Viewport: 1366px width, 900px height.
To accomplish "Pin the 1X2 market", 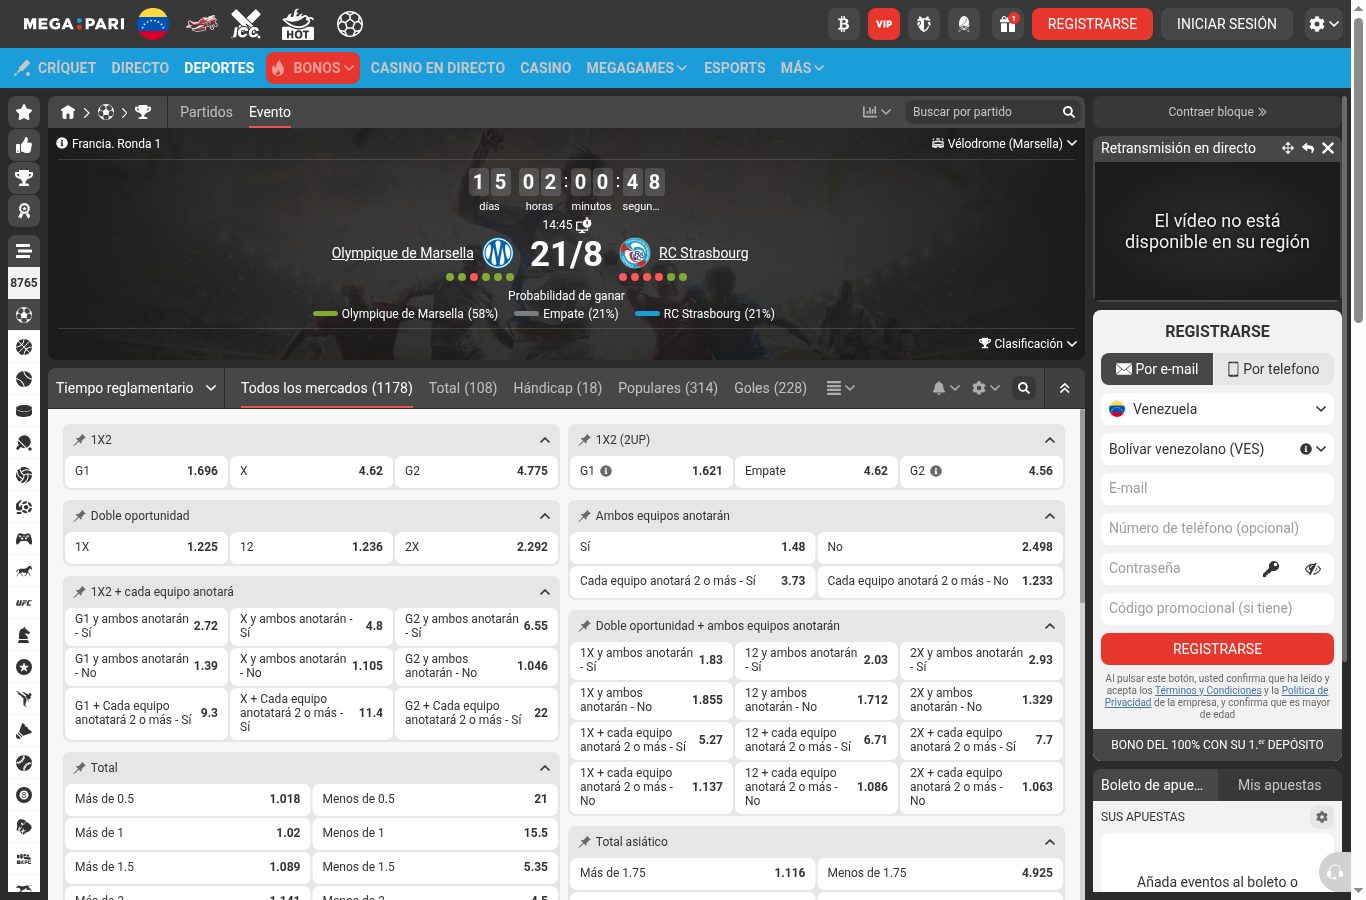I will click(x=80, y=440).
